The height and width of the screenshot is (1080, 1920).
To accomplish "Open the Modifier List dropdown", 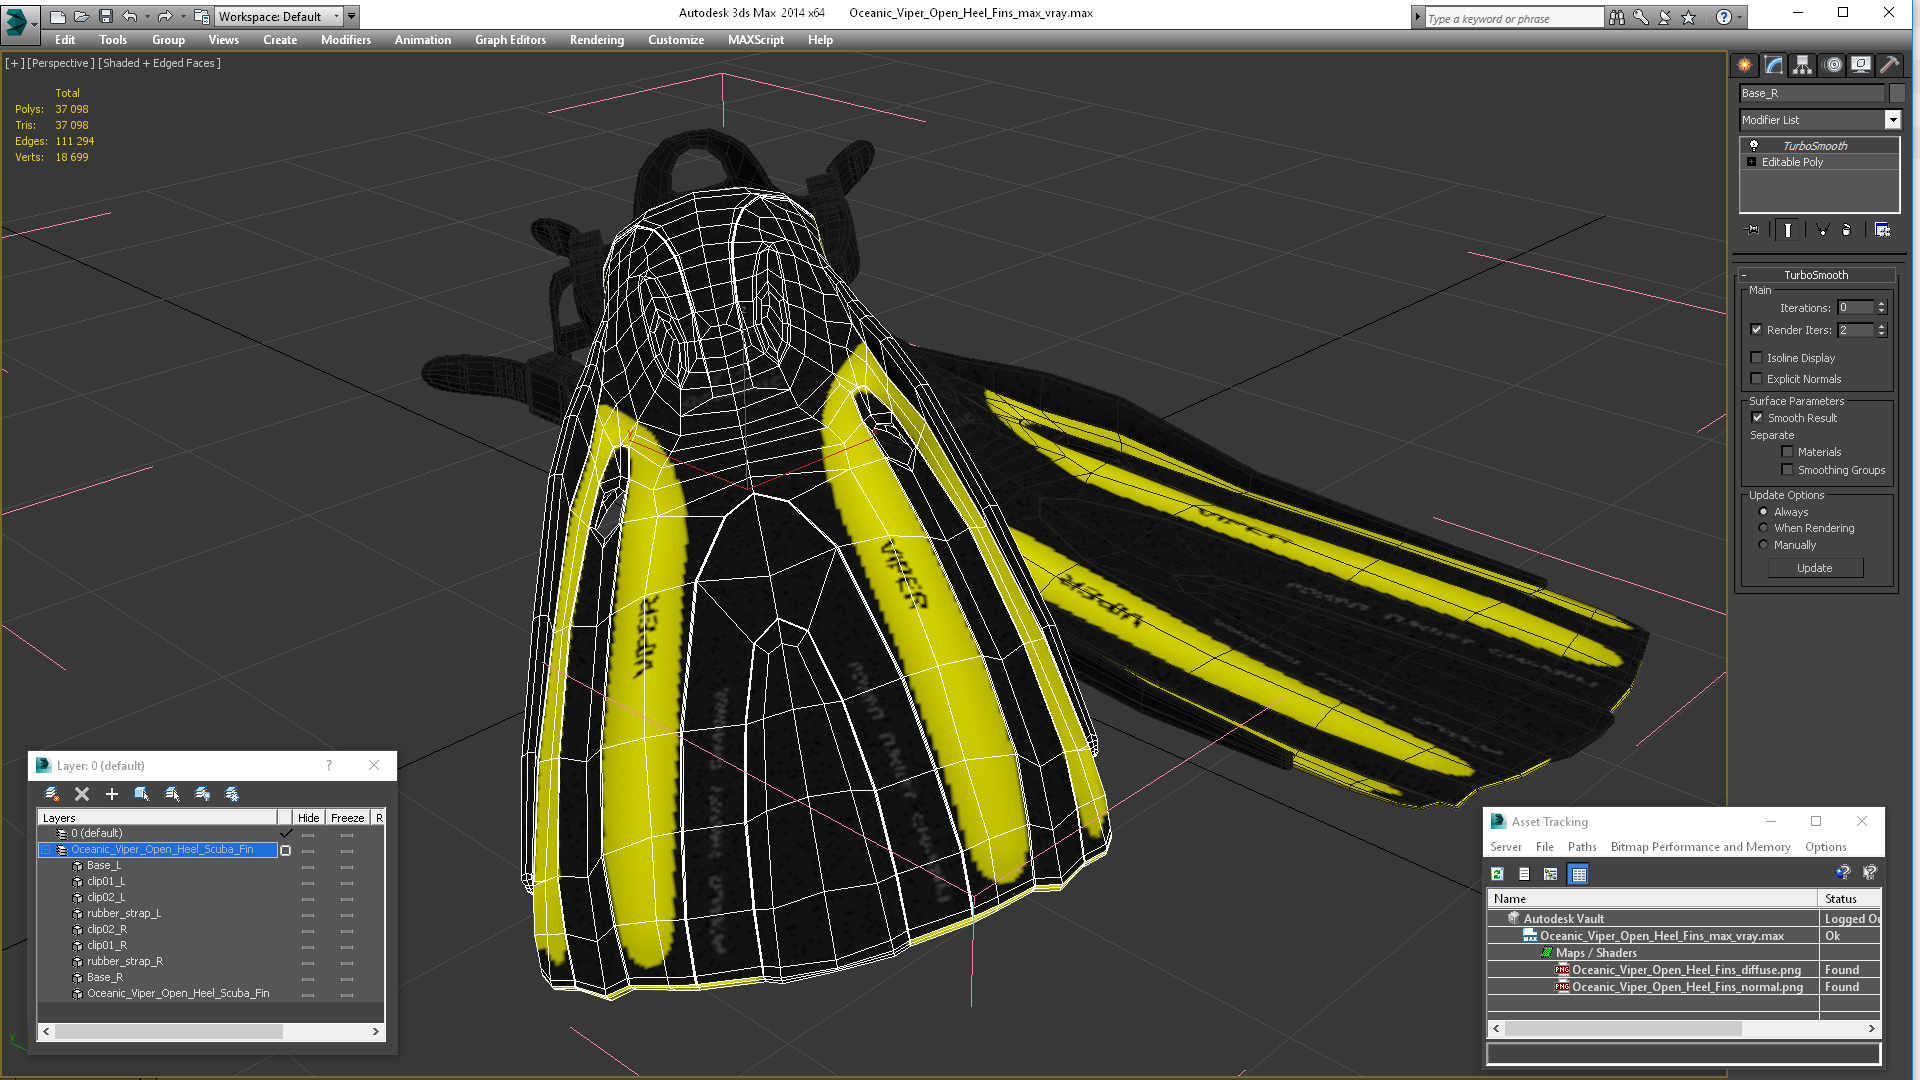I will pos(1893,120).
